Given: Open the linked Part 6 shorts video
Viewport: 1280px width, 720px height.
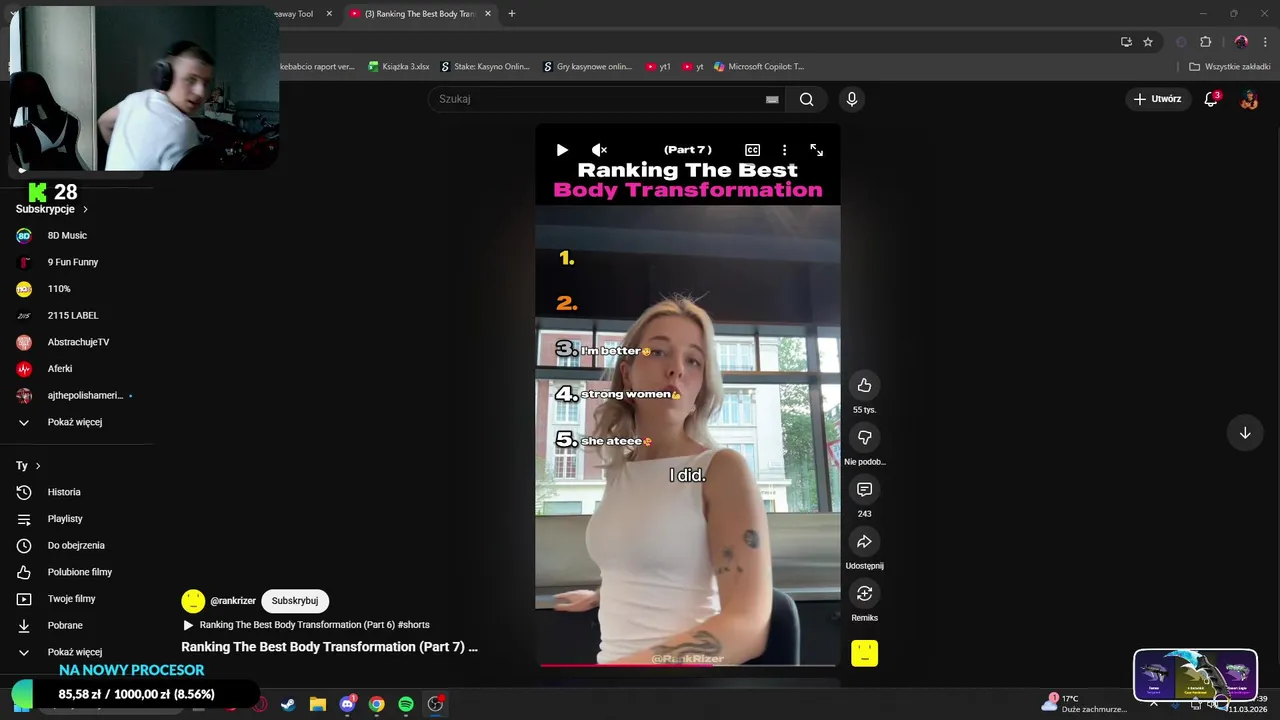Looking at the screenshot, I should (314, 625).
